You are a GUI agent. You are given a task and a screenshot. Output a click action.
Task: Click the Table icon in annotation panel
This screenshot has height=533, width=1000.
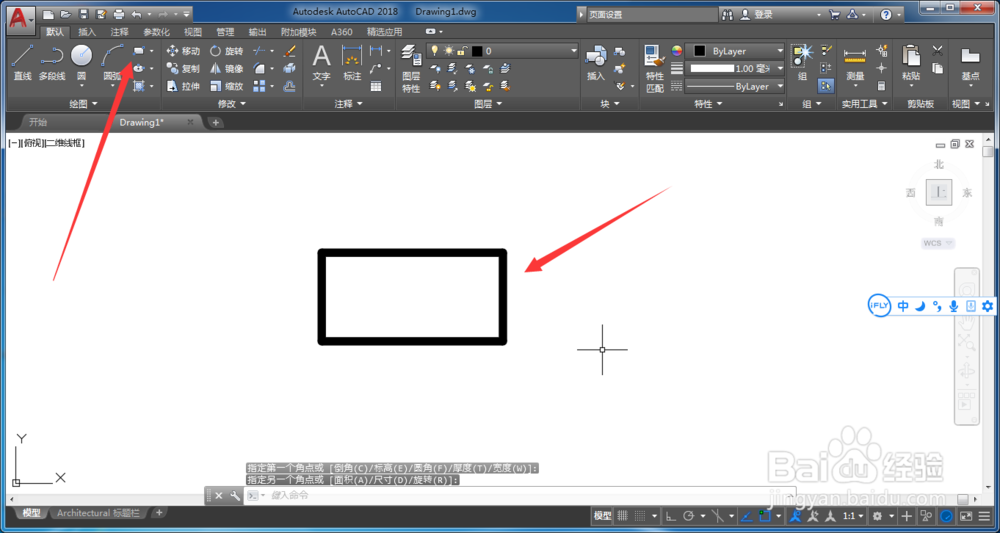point(376,86)
